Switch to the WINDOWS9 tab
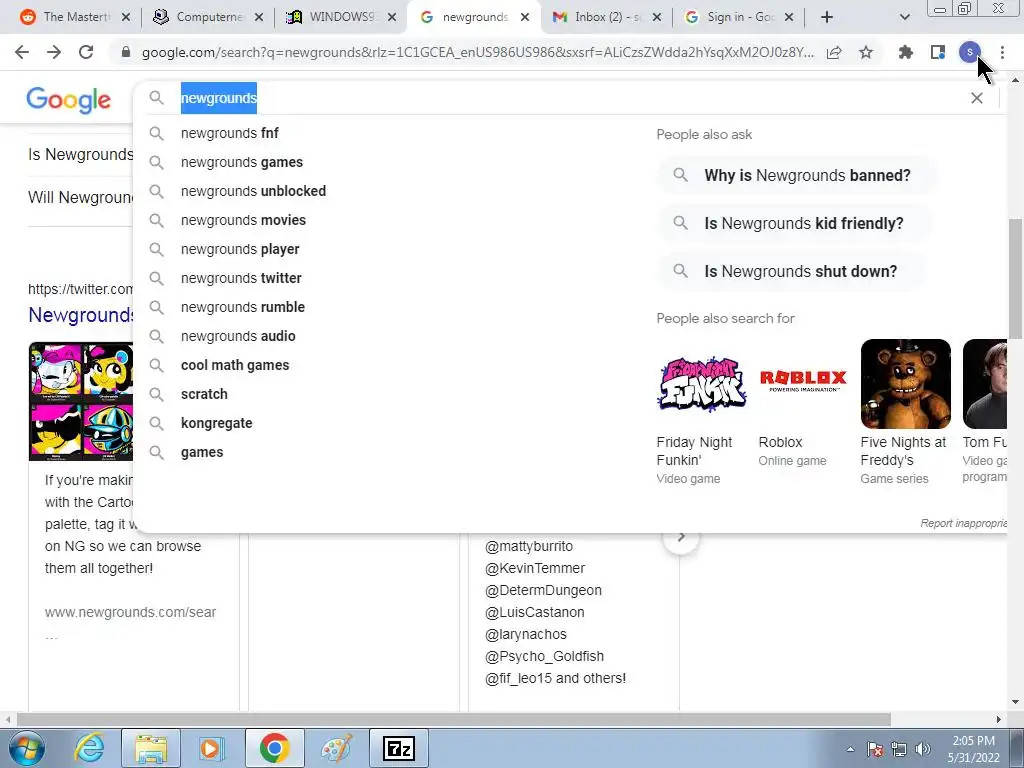This screenshot has width=1024, height=768. click(342, 17)
